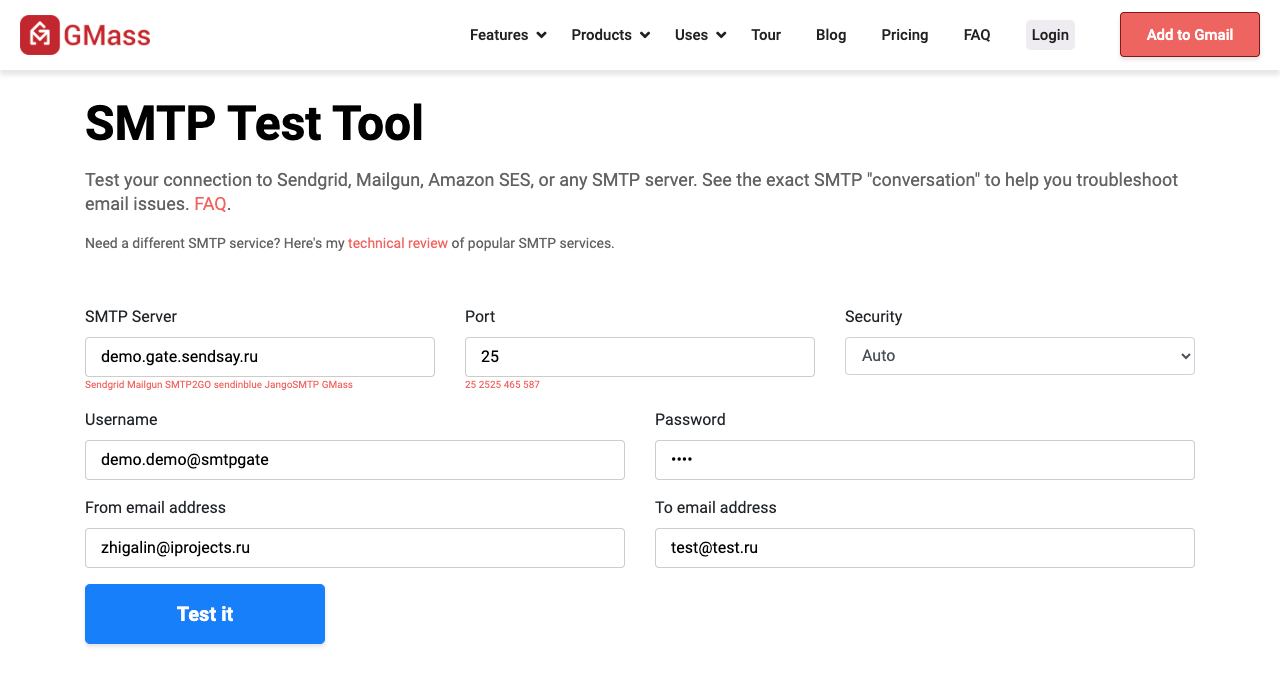1280x690 pixels.
Task: Open the Pricing page
Action: pyautogui.click(x=904, y=34)
